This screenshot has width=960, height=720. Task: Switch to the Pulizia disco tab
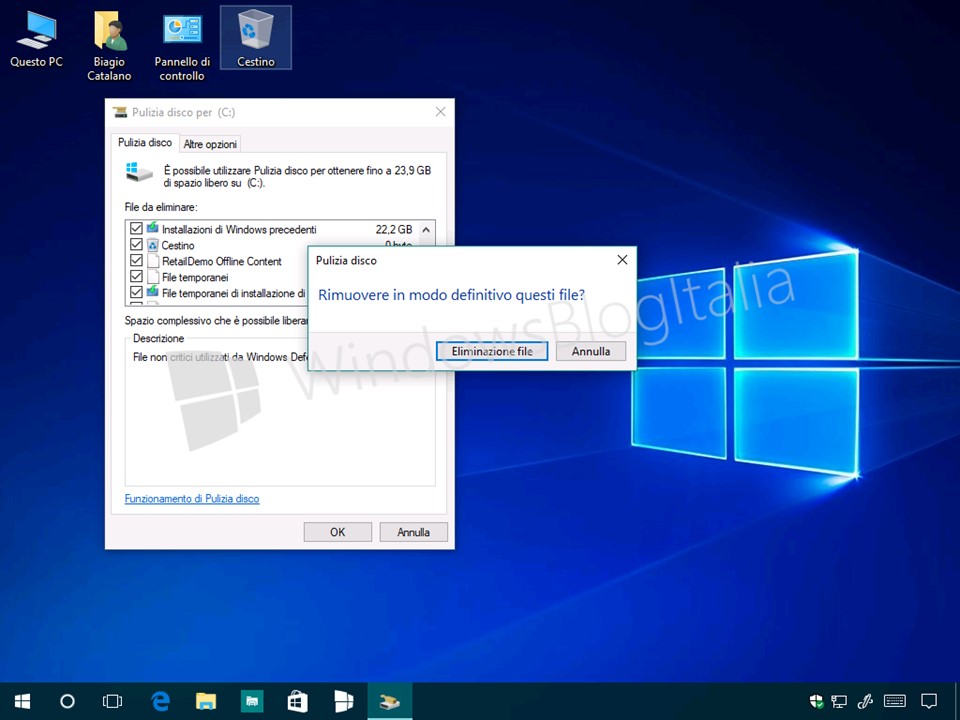coord(145,143)
